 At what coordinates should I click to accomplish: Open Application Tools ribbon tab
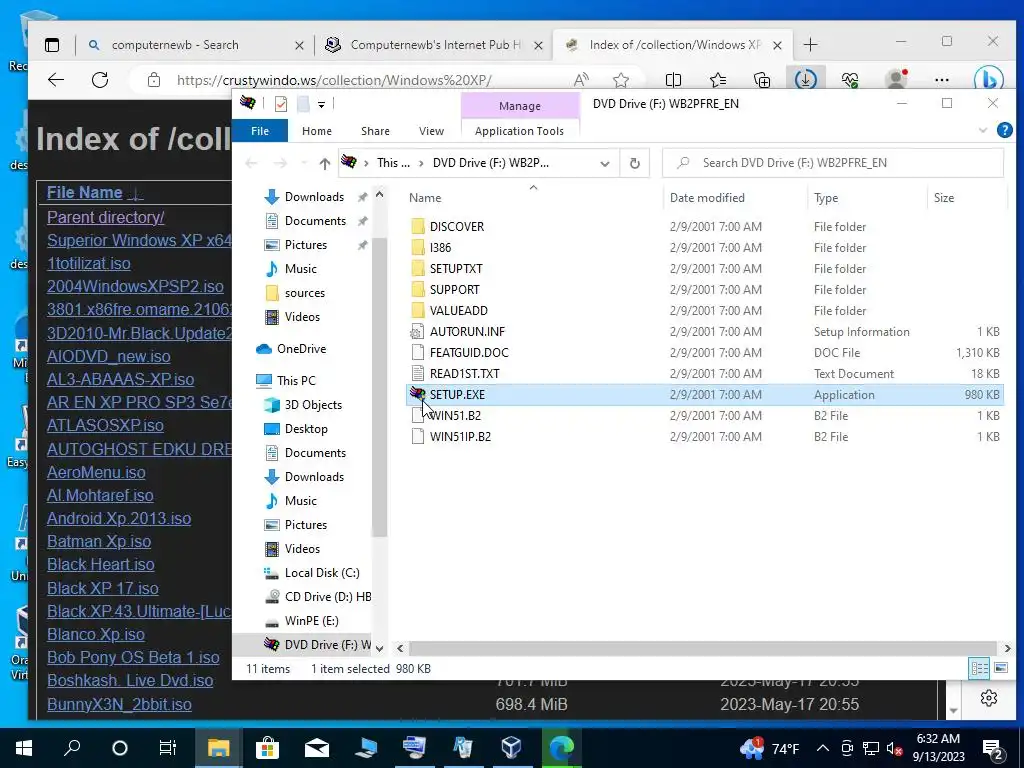[x=519, y=131]
